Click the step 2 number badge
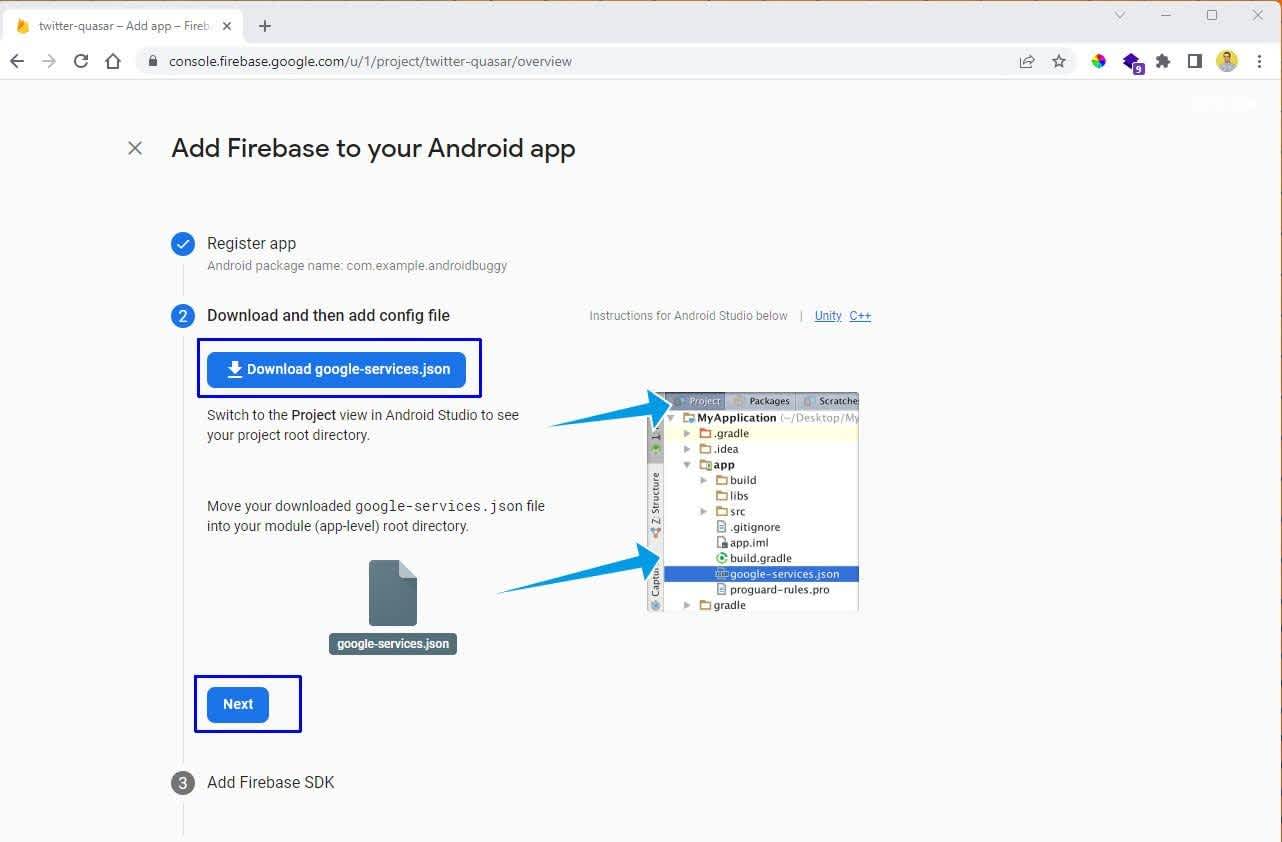The width and height of the screenshot is (1282, 842). pyautogui.click(x=183, y=316)
